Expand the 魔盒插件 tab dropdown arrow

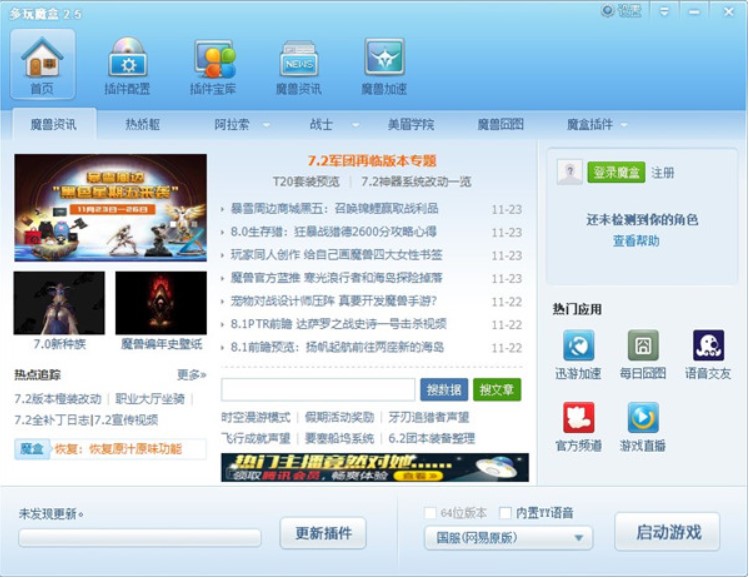tap(624, 125)
